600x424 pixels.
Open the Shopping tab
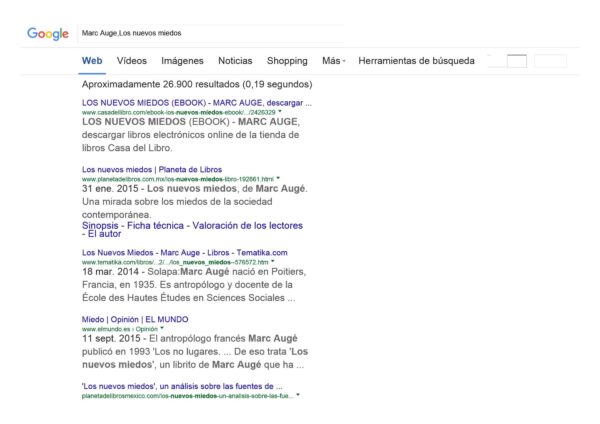pyautogui.click(x=287, y=61)
